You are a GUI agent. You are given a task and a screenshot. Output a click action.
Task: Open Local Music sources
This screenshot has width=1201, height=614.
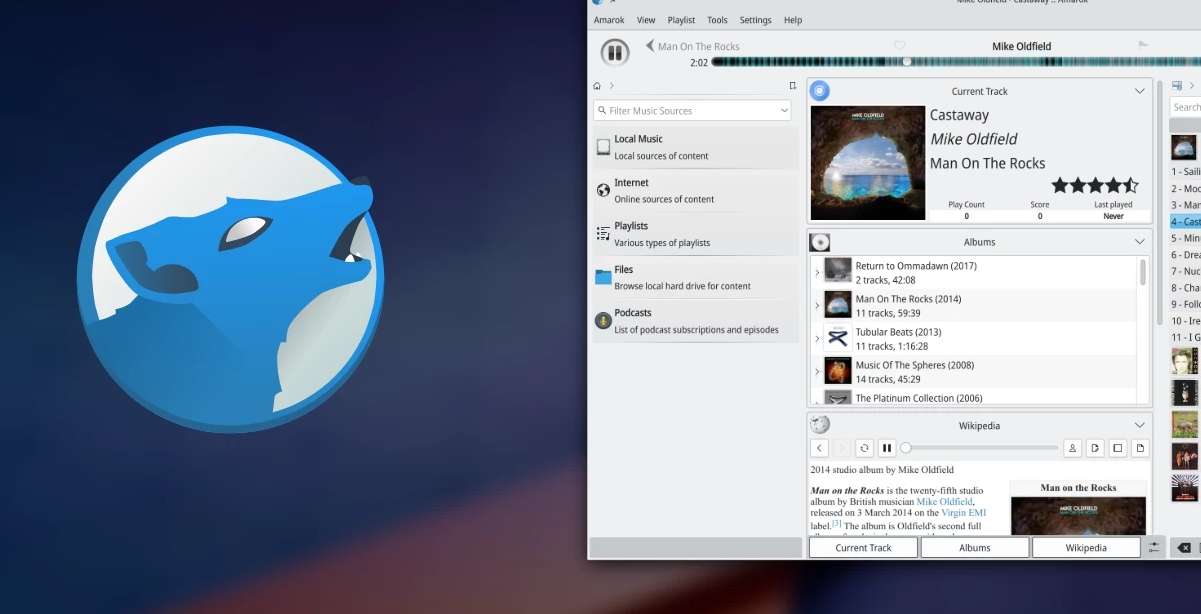(696, 147)
